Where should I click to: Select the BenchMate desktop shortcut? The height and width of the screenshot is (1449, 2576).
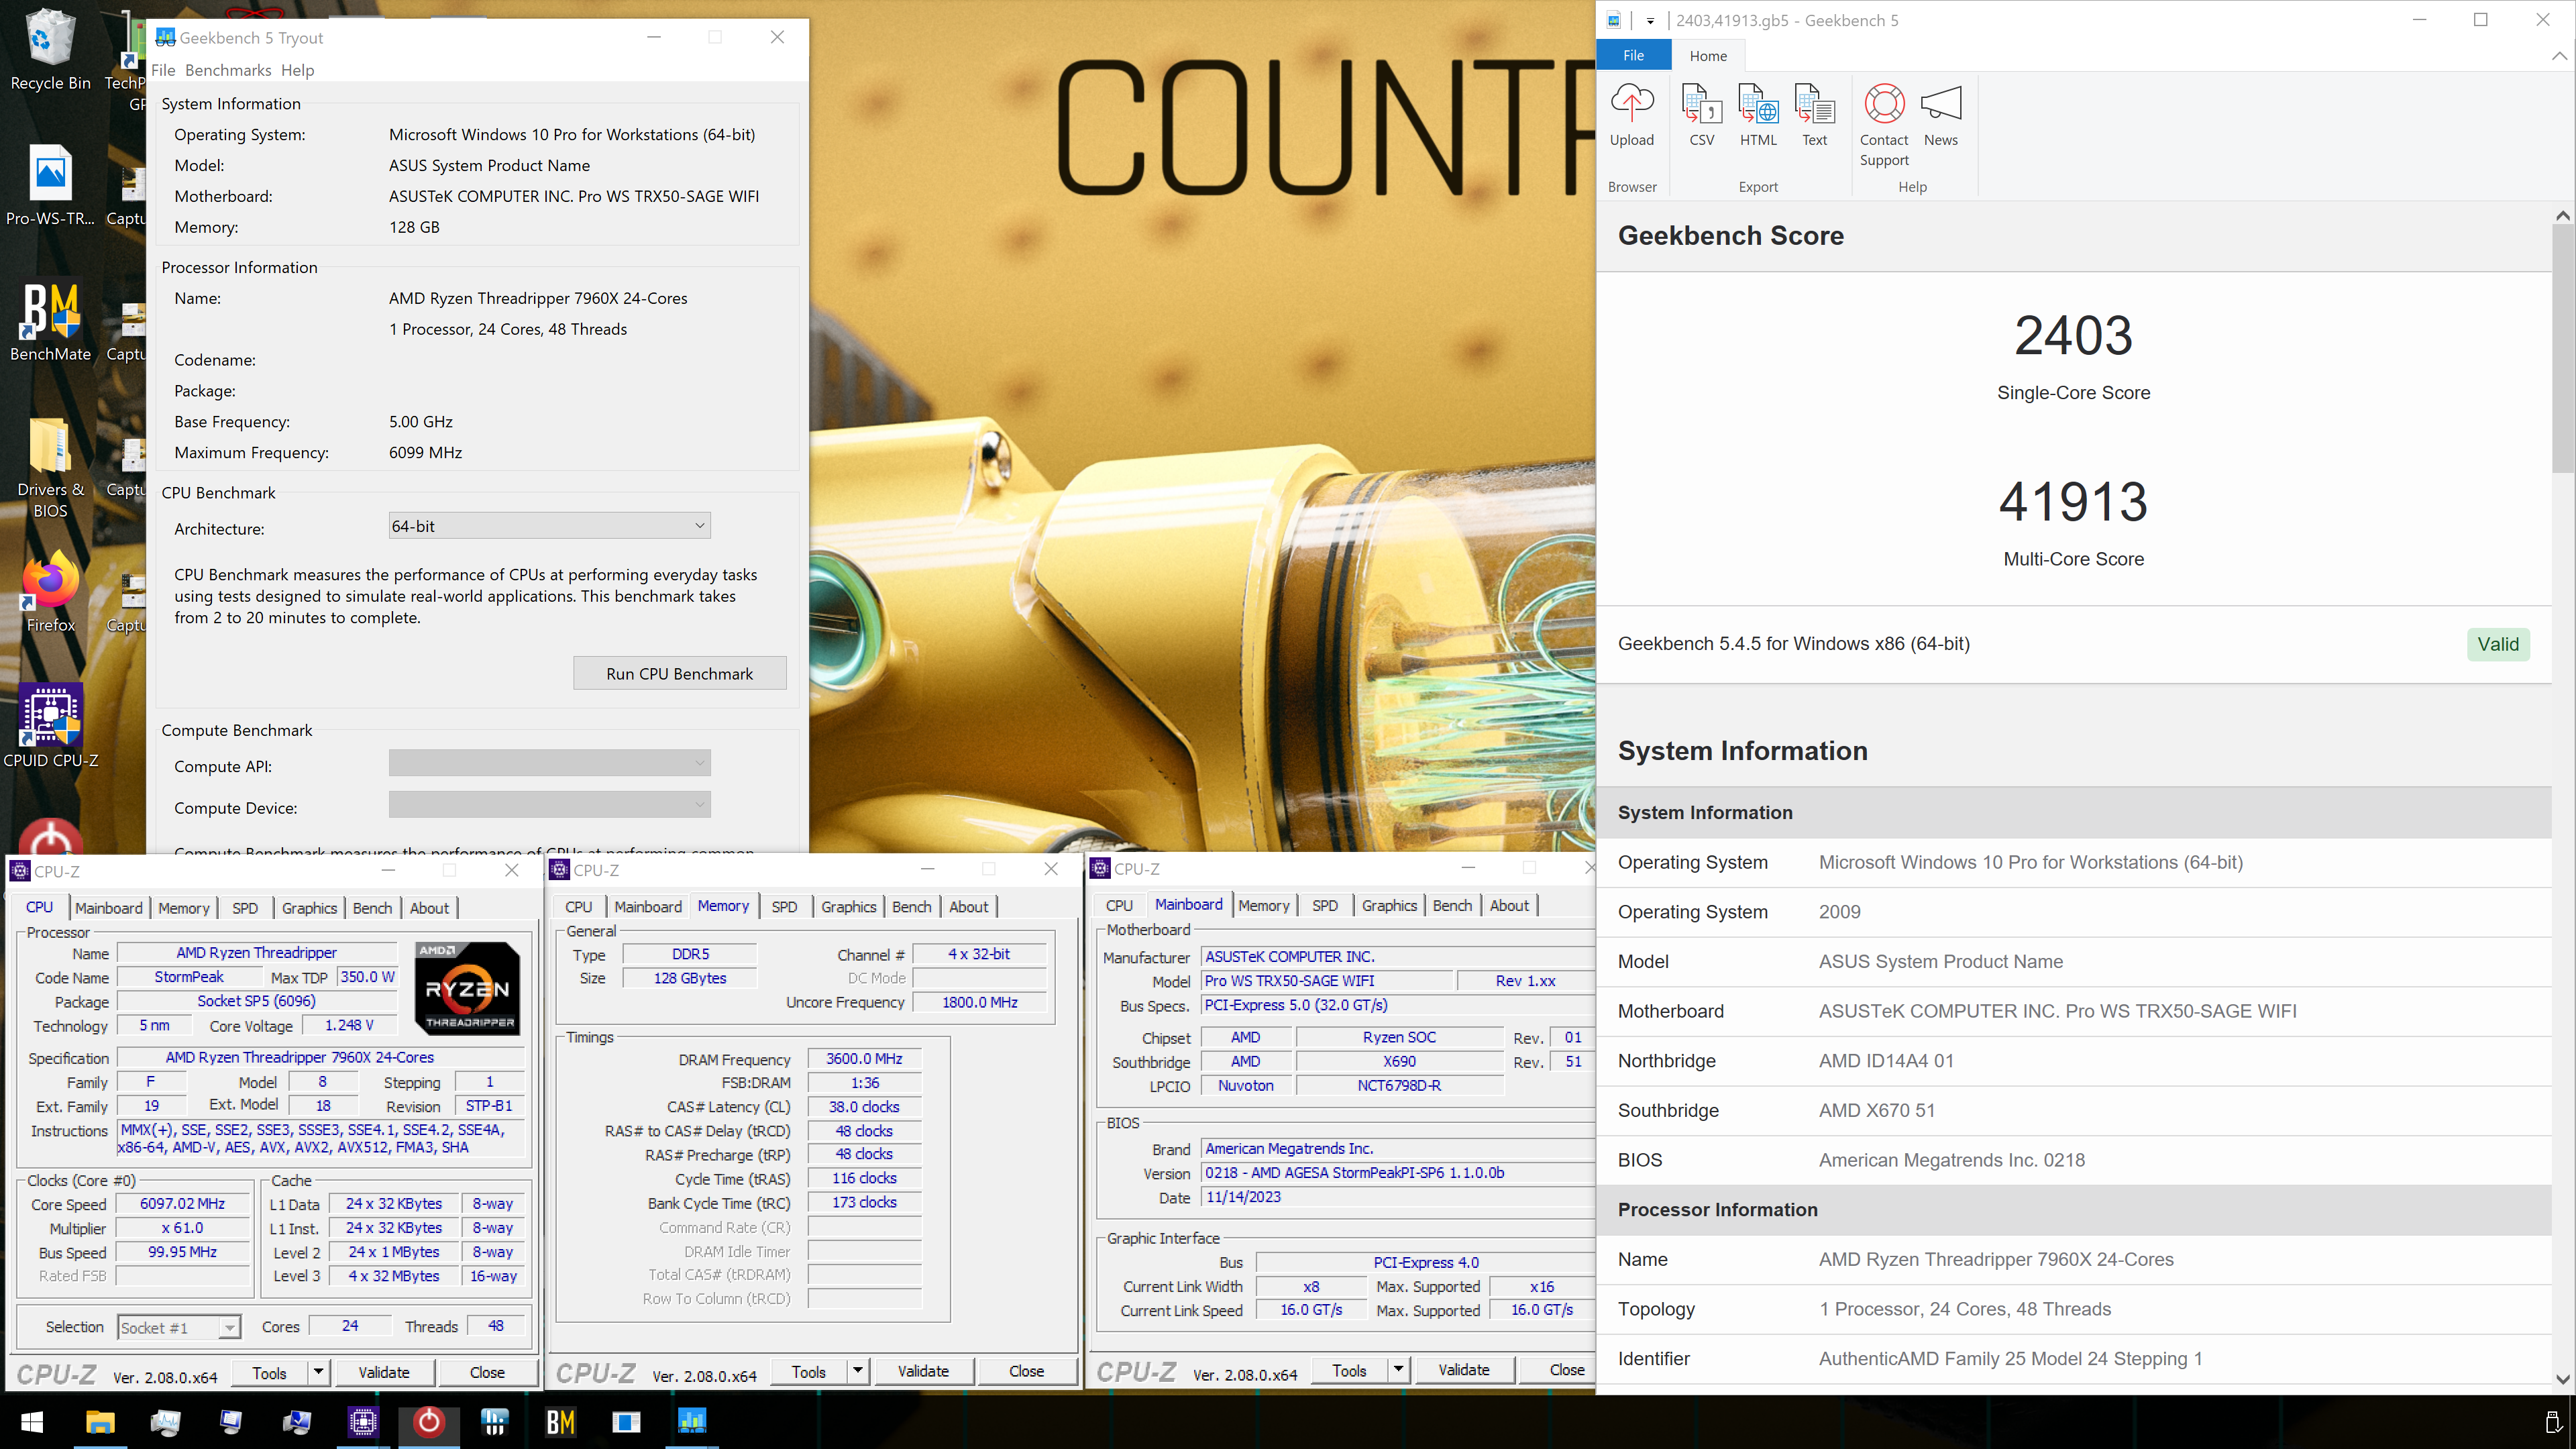pyautogui.click(x=50, y=322)
